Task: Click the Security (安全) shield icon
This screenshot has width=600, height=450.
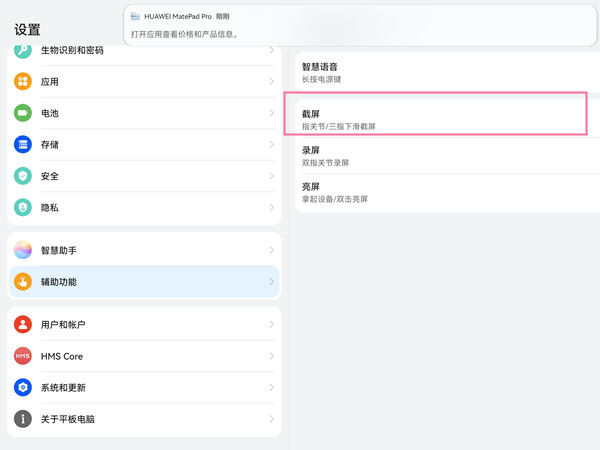Action: pos(23,176)
